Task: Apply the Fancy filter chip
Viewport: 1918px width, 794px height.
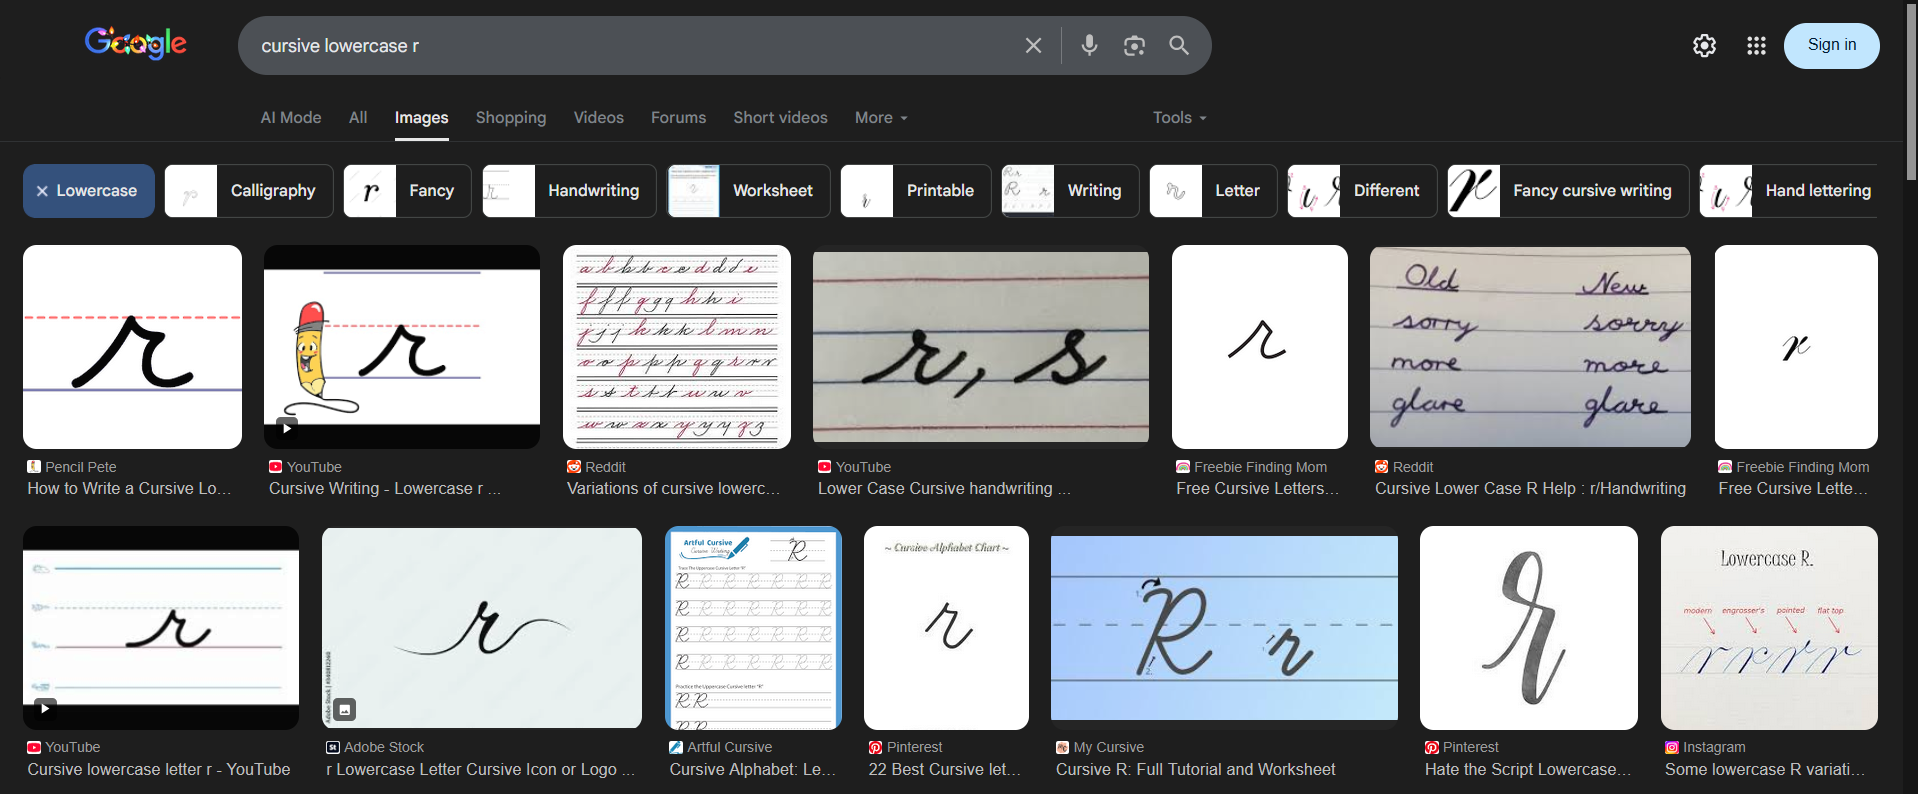Action: (x=407, y=191)
